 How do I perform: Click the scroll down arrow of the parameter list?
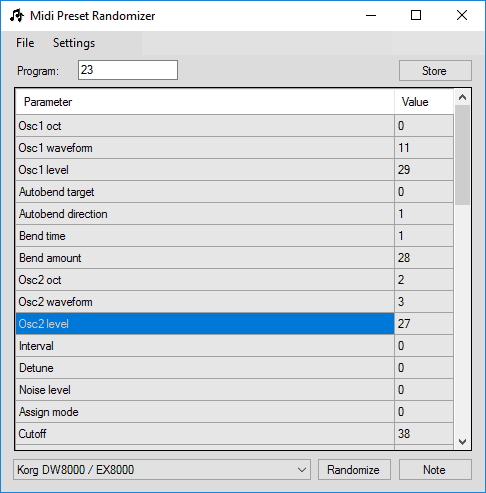[462, 442]
